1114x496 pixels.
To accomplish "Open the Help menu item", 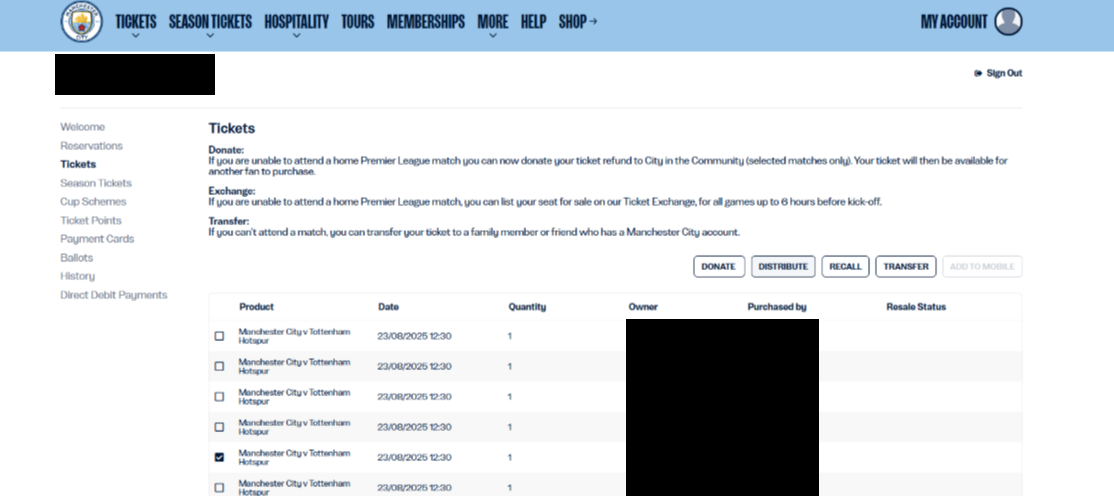I will pyautogui.click(x=534, y=21).
